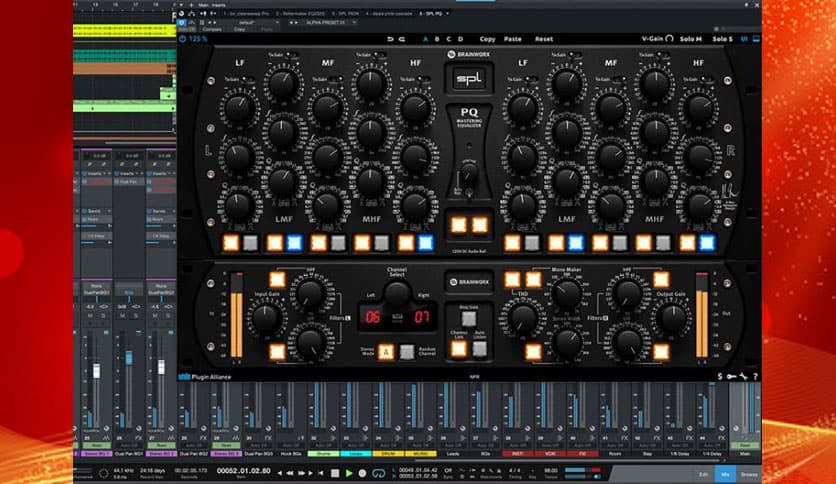Click the Mono Maker knob
The width and height of the screenshot is (836, 484).
pos(567,293)
